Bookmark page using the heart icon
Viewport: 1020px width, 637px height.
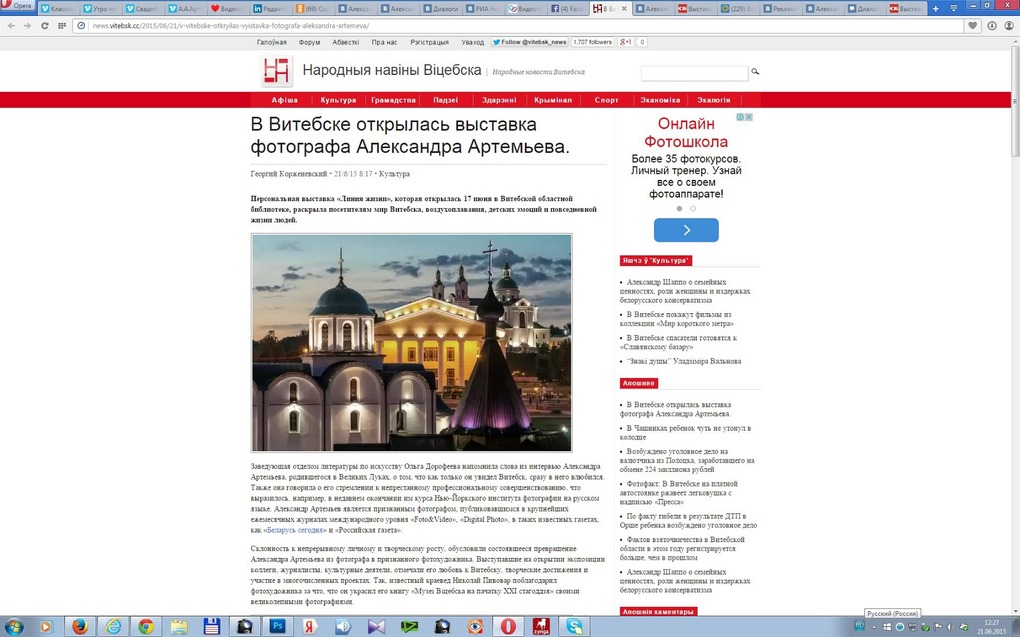[973, 26]
